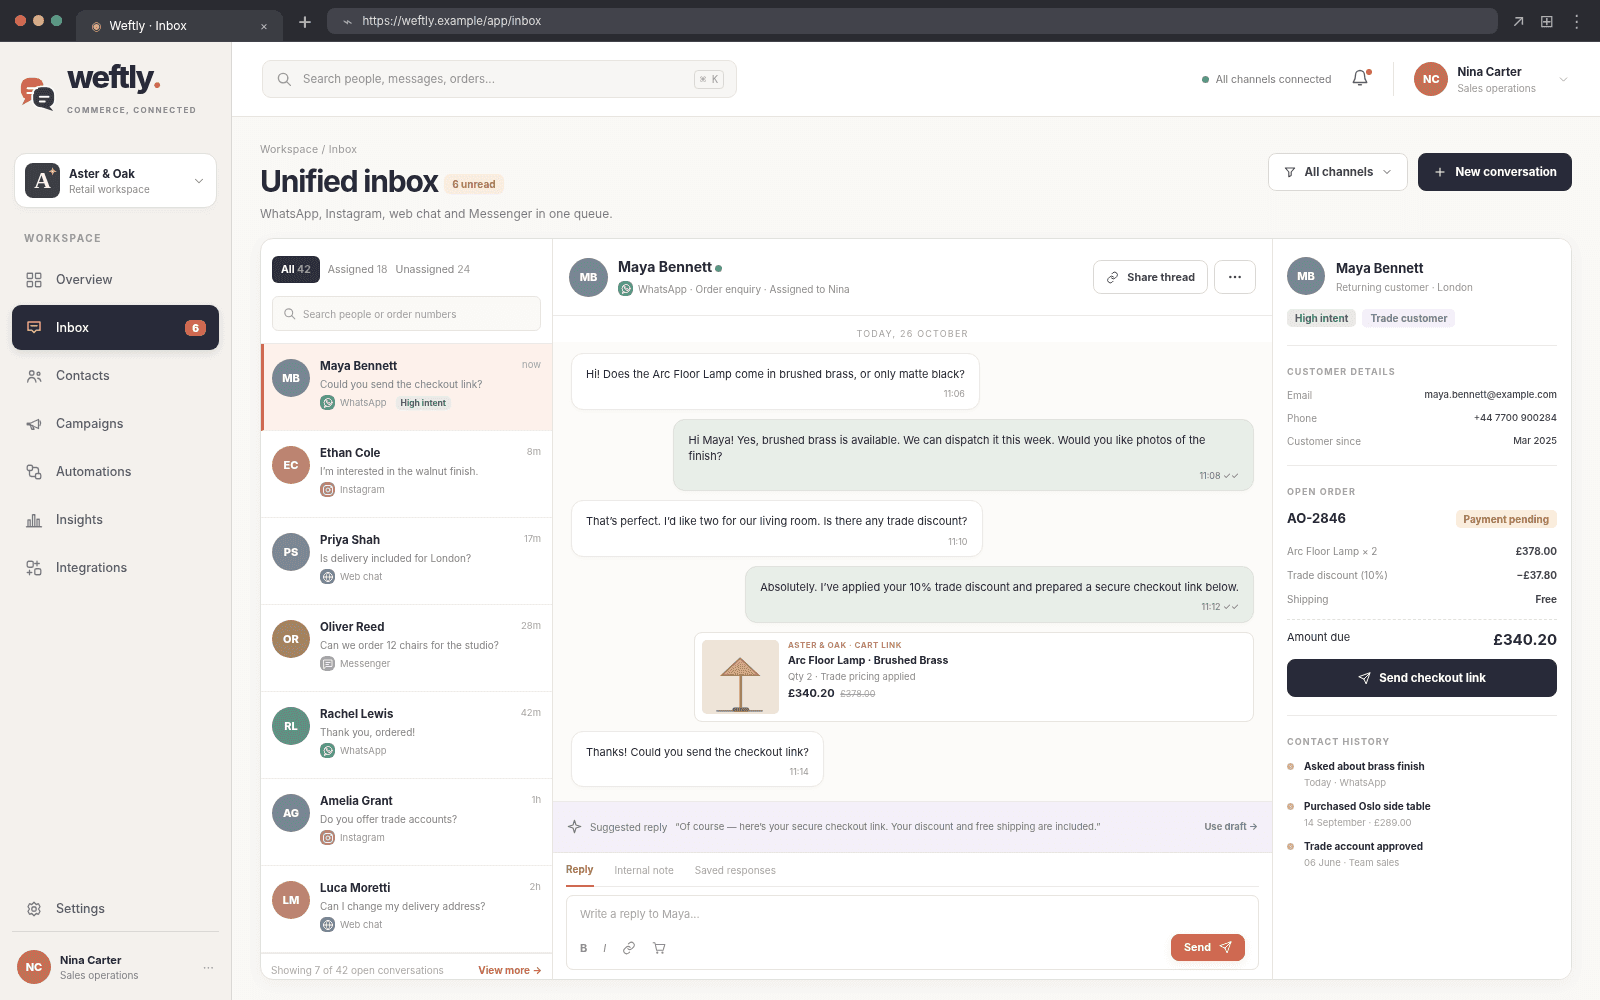Open the Saved responses tab
Image resolution: width=1600 pixels, height=1000 pixels.
pos(735,870)
